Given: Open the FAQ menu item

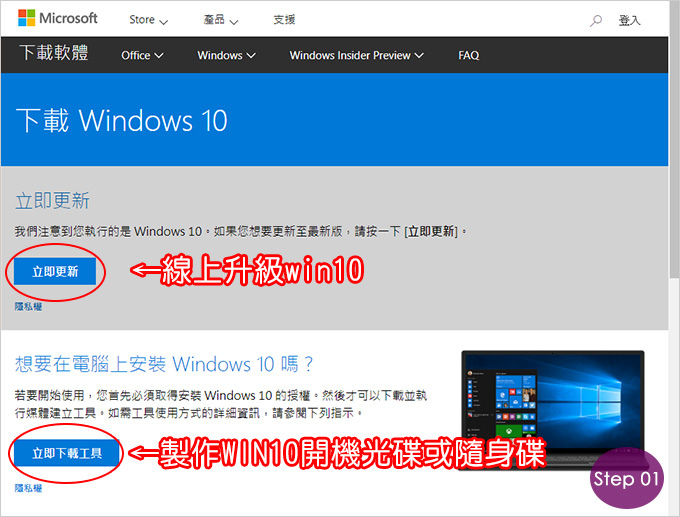Looking at the screenshot, I should [469, 56].
